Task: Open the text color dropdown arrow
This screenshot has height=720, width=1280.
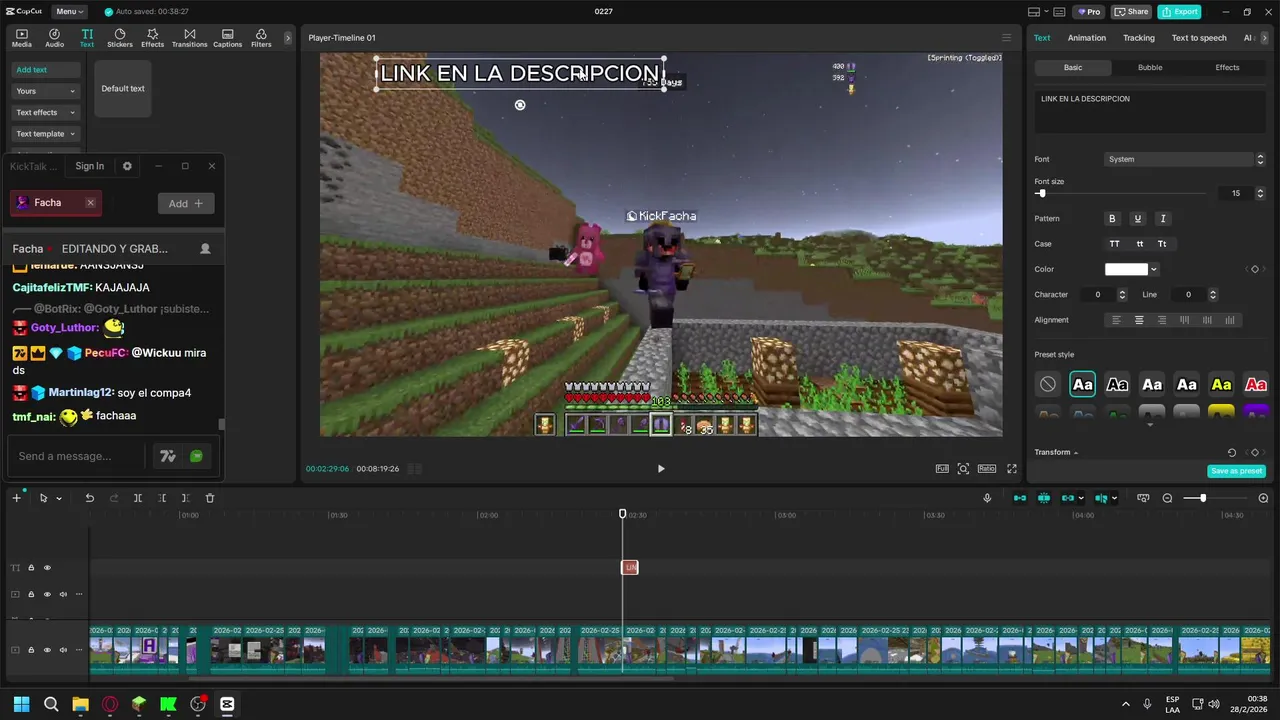Action: click(1154, 269)
